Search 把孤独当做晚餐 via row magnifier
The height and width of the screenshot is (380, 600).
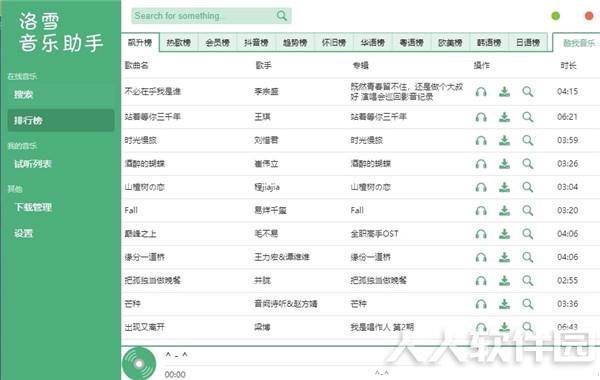pos(528,281)
